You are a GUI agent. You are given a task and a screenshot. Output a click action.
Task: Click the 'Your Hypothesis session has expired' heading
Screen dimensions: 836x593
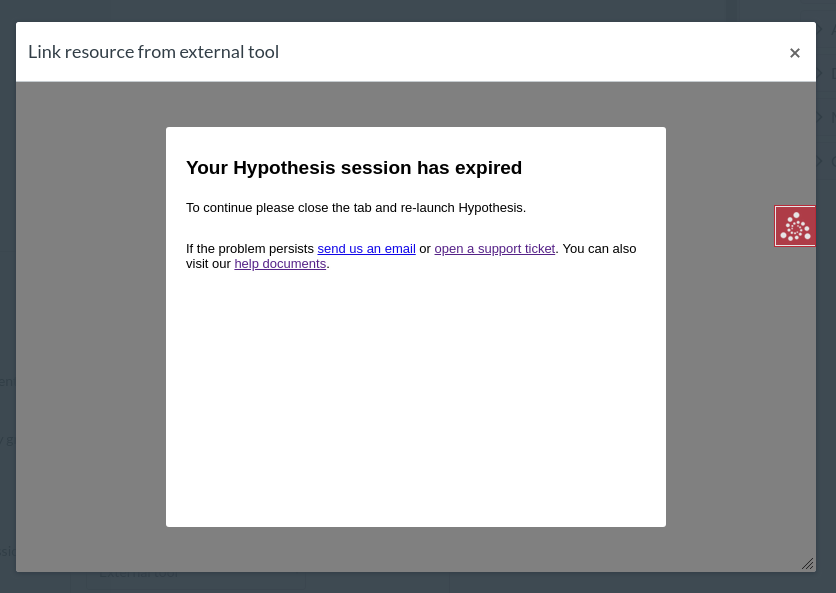(354, 167)
